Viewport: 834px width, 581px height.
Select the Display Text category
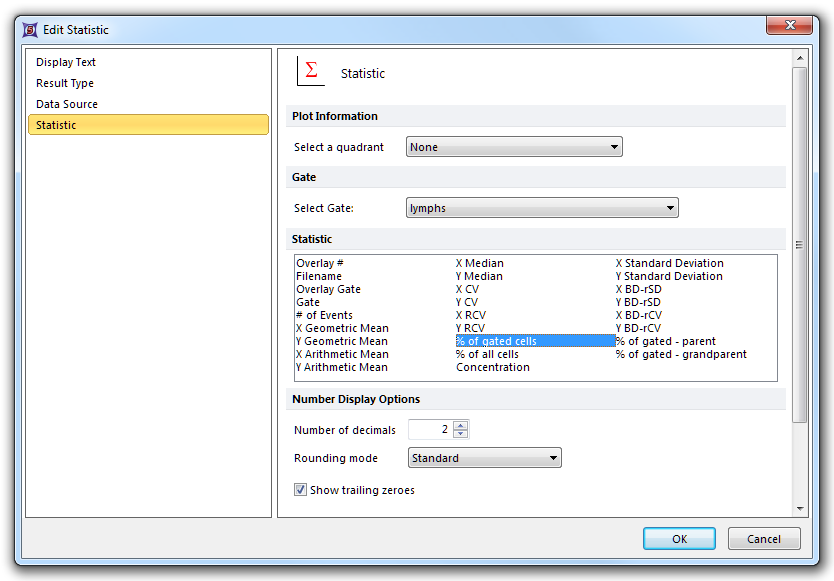pos(66,62)
